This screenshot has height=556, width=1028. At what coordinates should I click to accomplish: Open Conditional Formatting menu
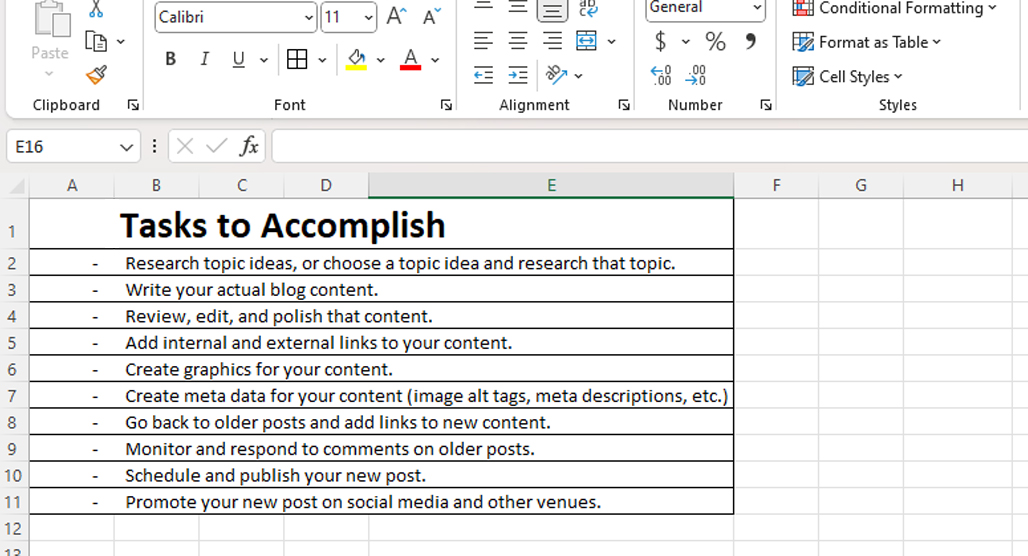click(894, 8)
